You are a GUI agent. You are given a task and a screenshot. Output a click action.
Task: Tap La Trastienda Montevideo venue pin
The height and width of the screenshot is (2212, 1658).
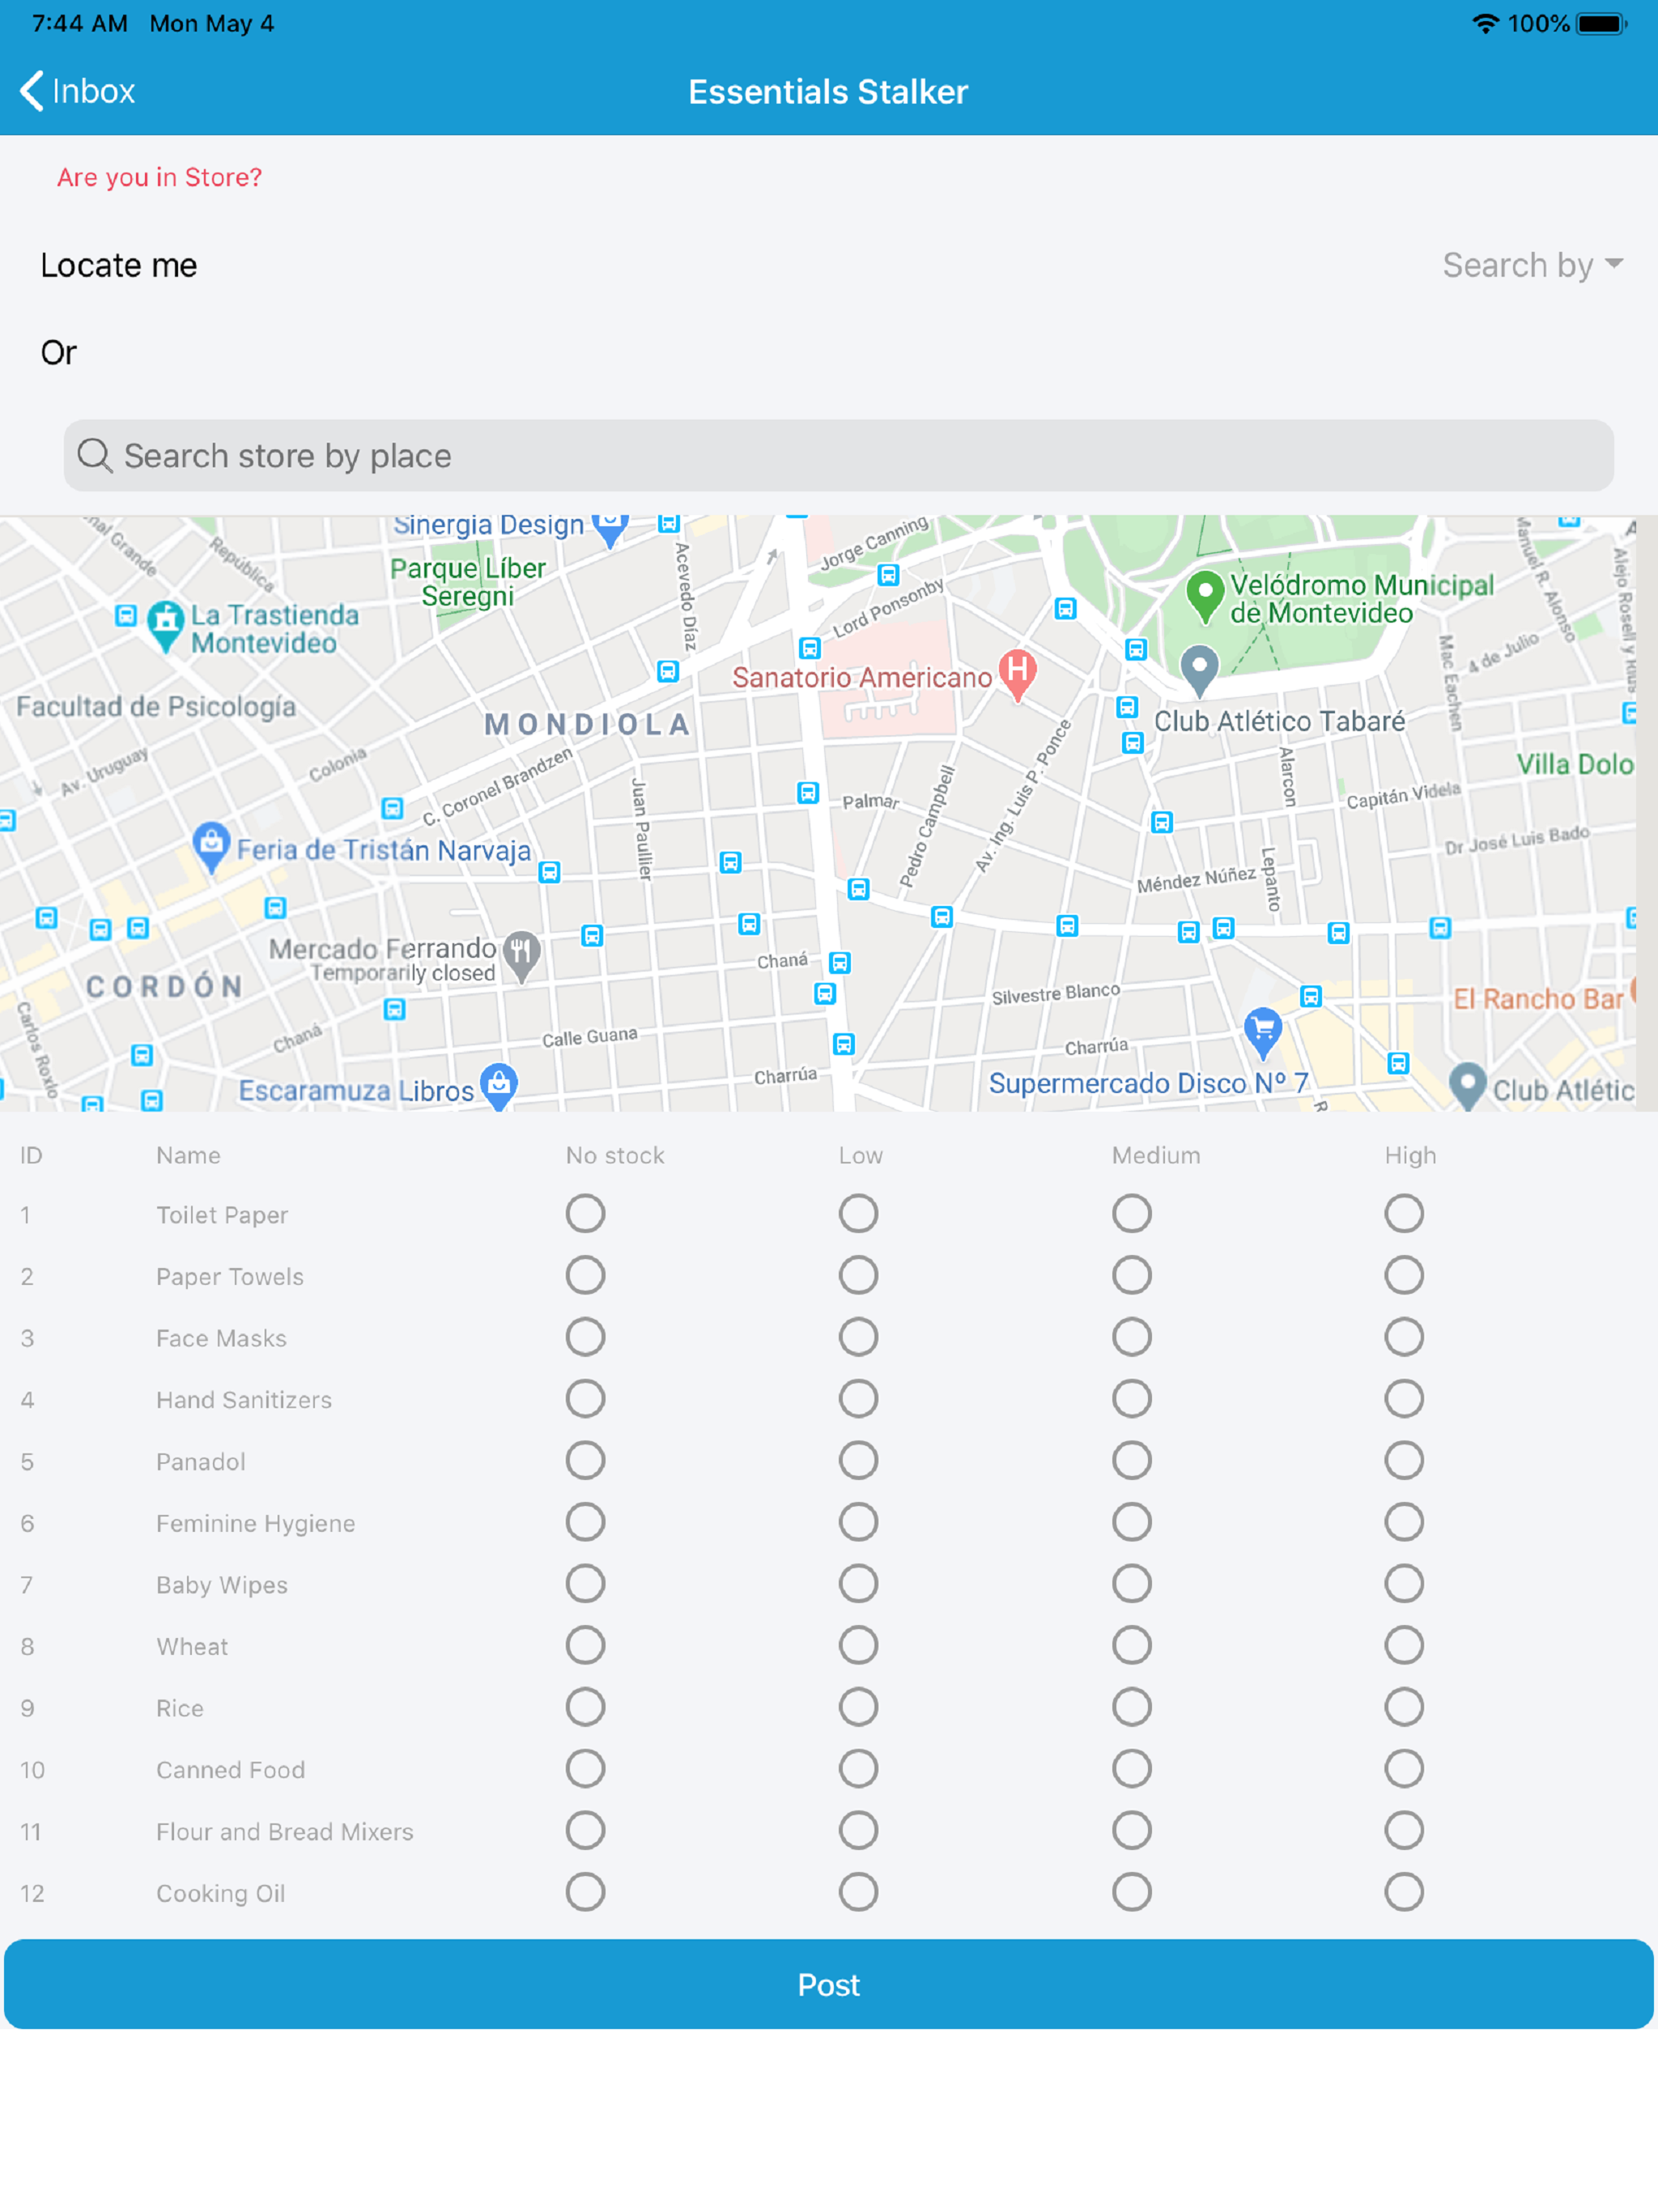(166, 626)
